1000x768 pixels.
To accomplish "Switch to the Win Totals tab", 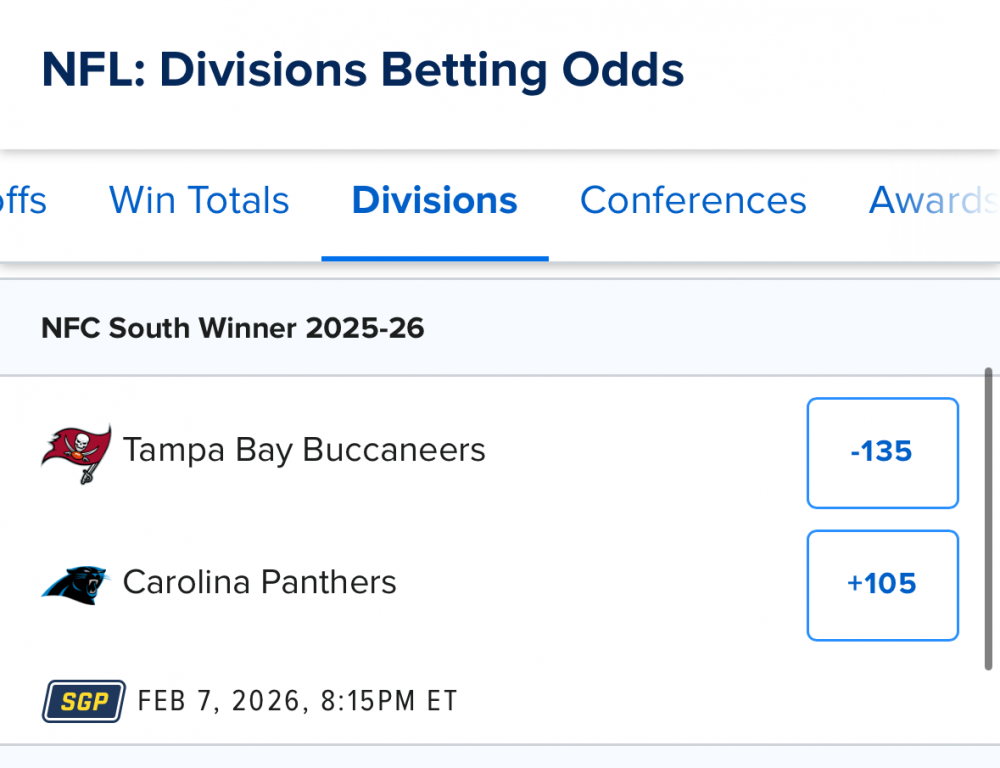I will pos(199,201).
